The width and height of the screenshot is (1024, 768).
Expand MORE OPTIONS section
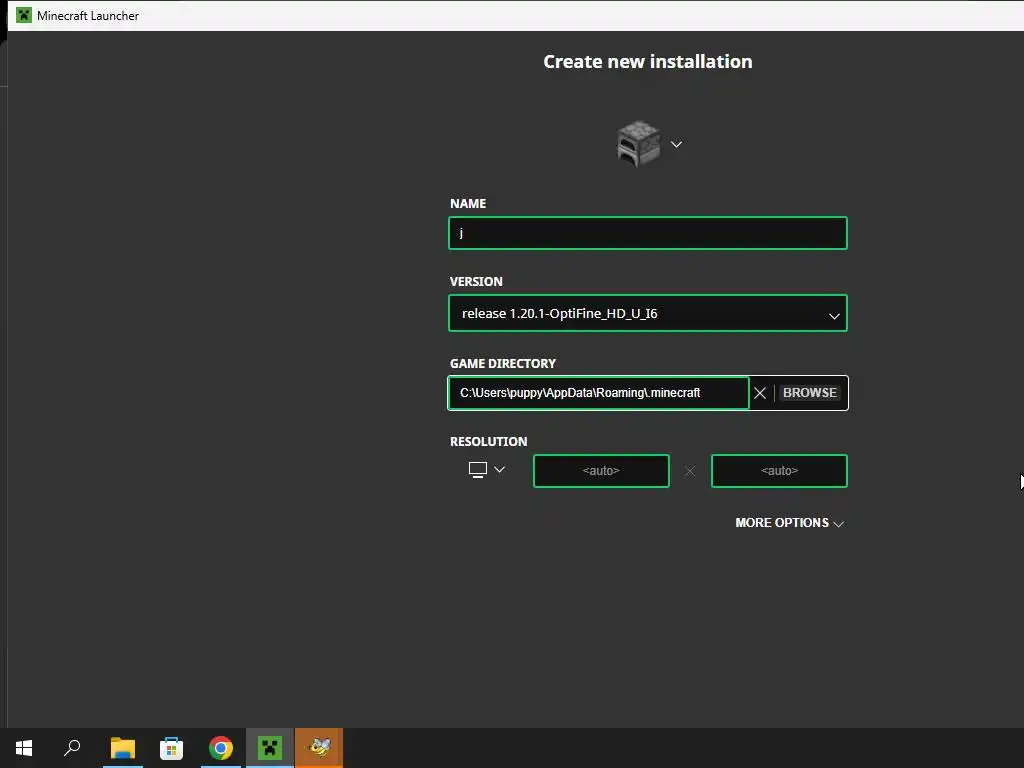pos(790,523)
